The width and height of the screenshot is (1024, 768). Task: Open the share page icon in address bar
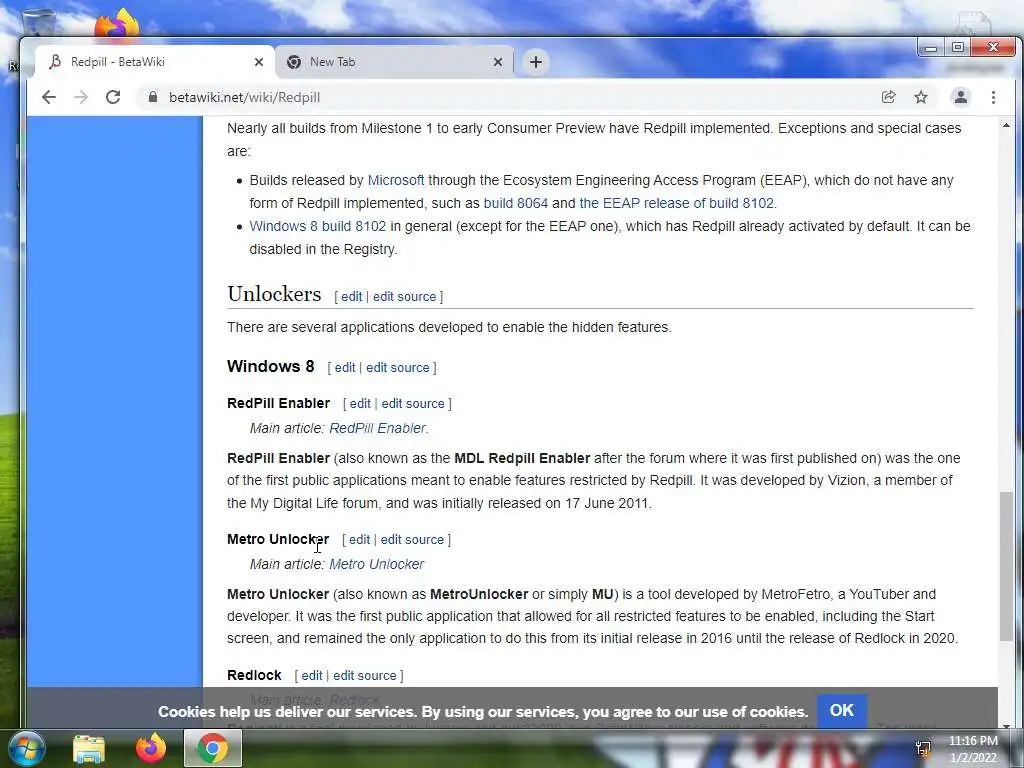pos(888,97)
